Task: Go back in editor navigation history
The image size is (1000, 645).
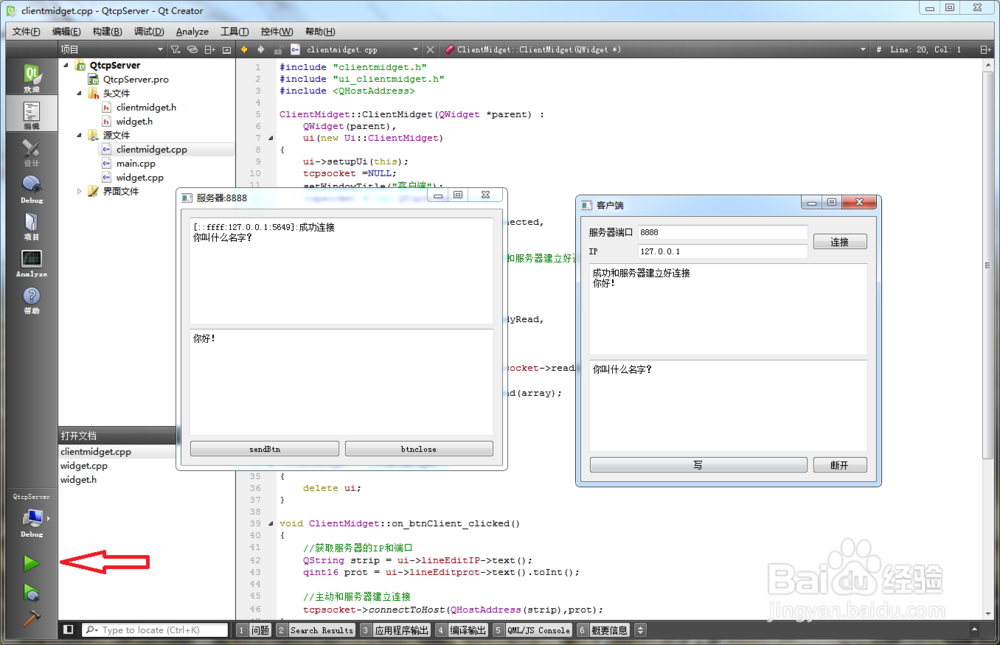Action: (244, 50)
